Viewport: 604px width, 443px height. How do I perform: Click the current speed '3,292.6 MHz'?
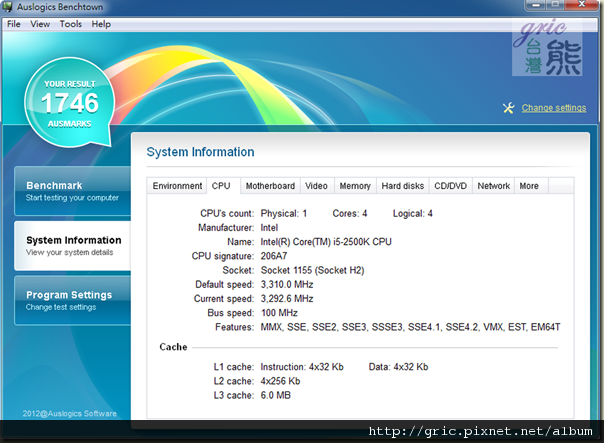[287, 299]
